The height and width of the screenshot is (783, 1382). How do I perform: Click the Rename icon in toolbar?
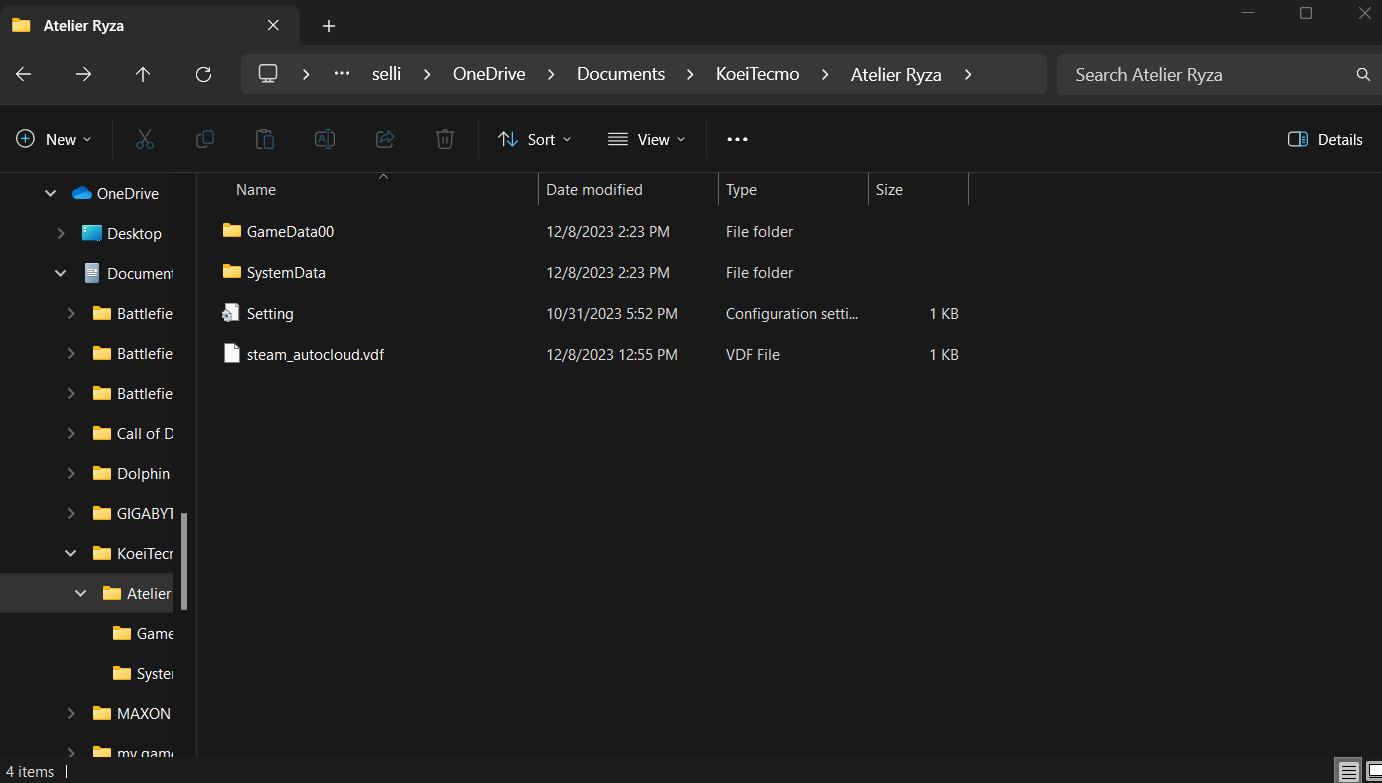click(x=325, y=139)
